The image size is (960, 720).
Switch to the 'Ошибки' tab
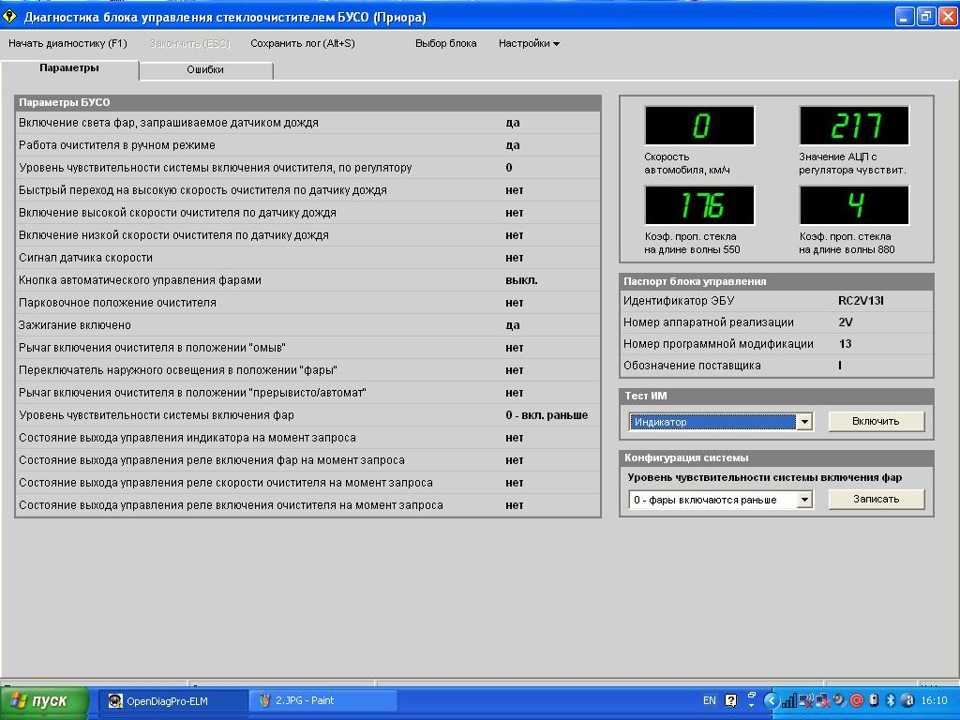tap(206, 70)
